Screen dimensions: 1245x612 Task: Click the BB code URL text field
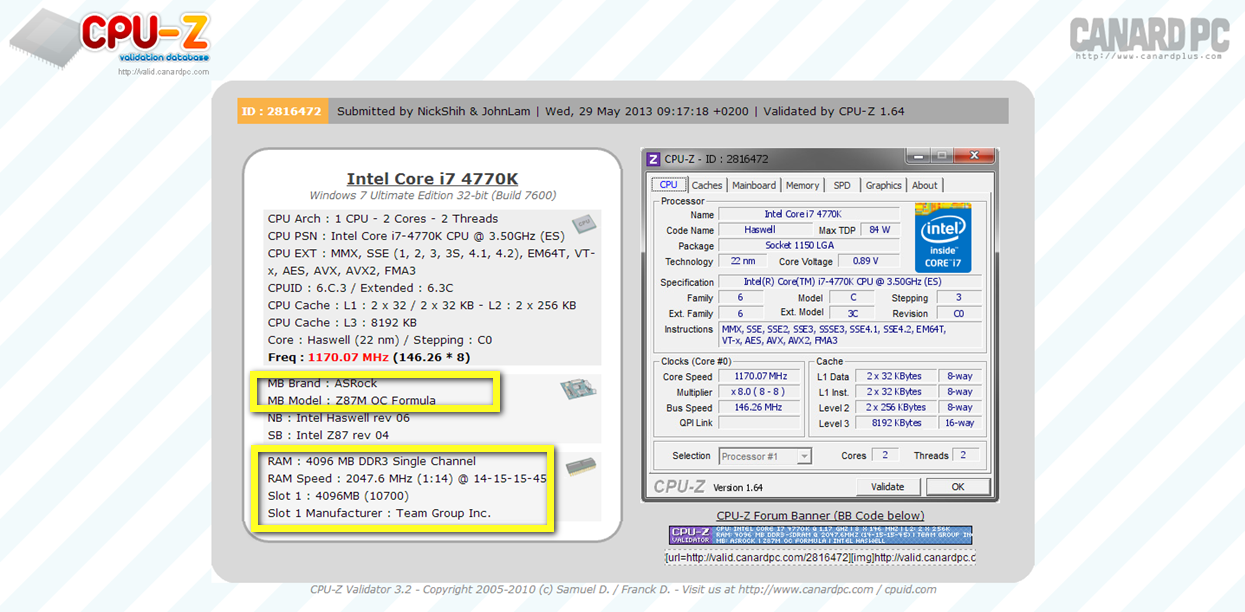[x=820, y=557]
